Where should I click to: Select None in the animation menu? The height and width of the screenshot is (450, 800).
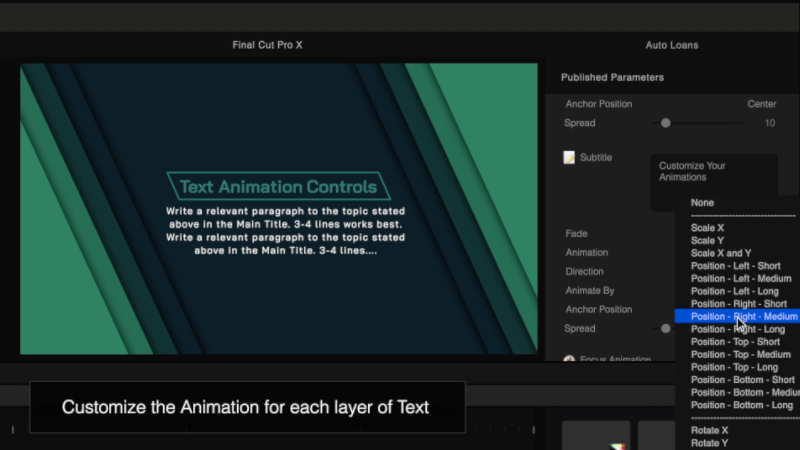pos(702,203)
